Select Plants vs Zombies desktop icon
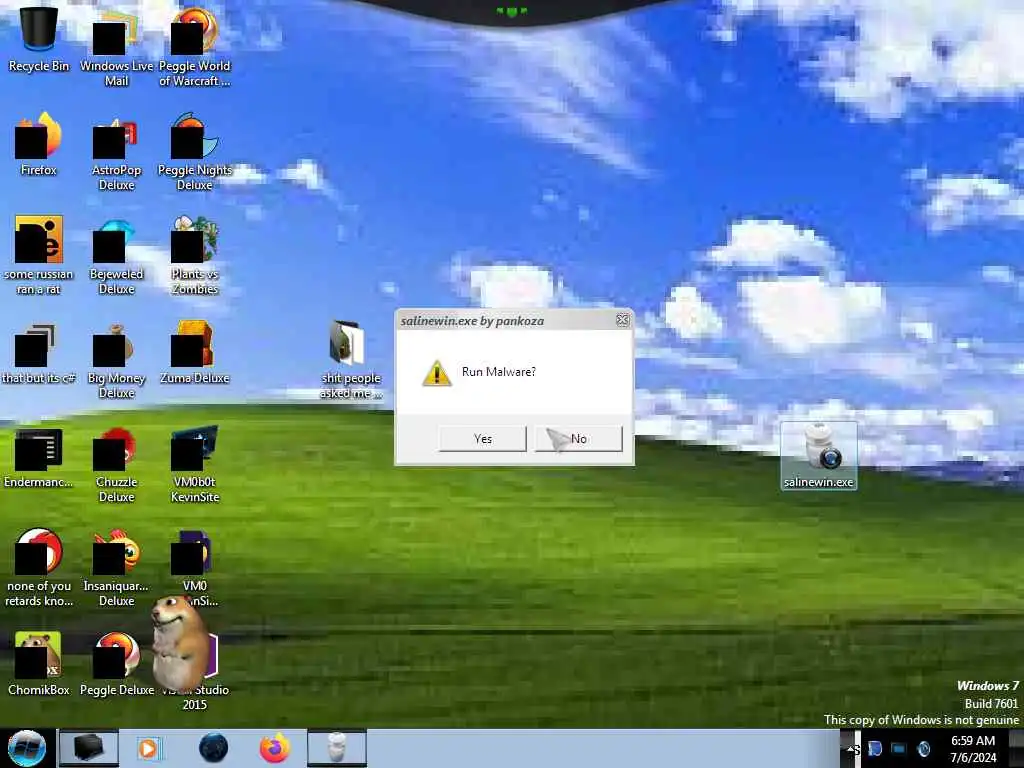The image size is (1024, 768). tap(195, 256)
